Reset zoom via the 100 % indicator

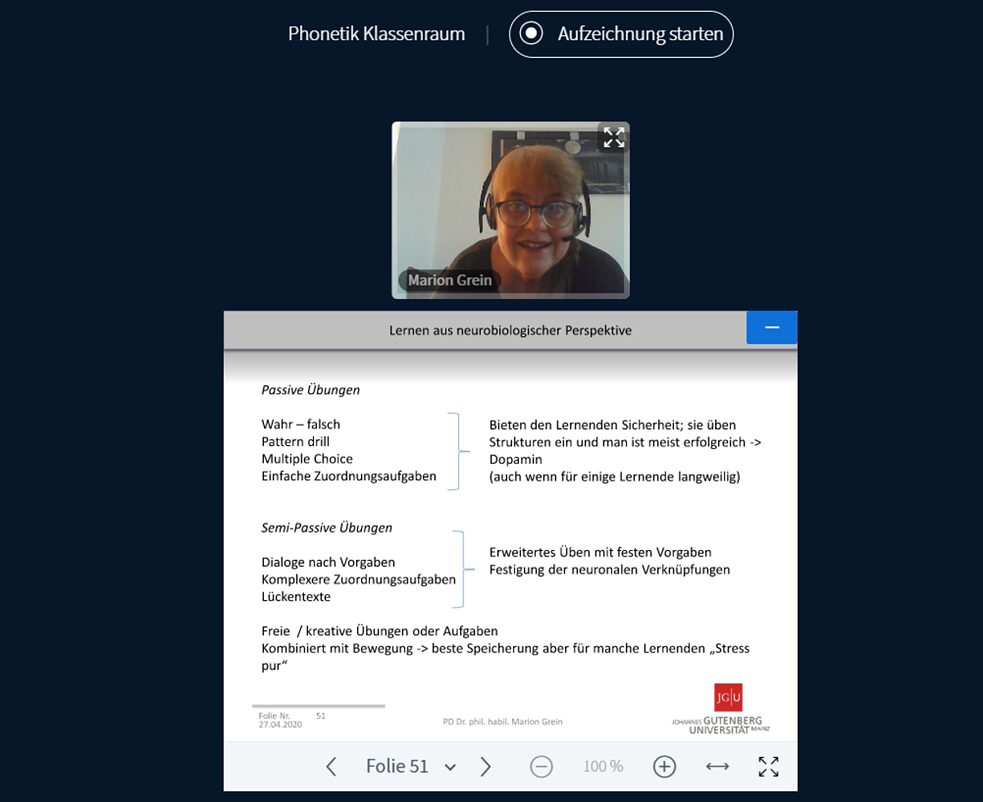603,767
